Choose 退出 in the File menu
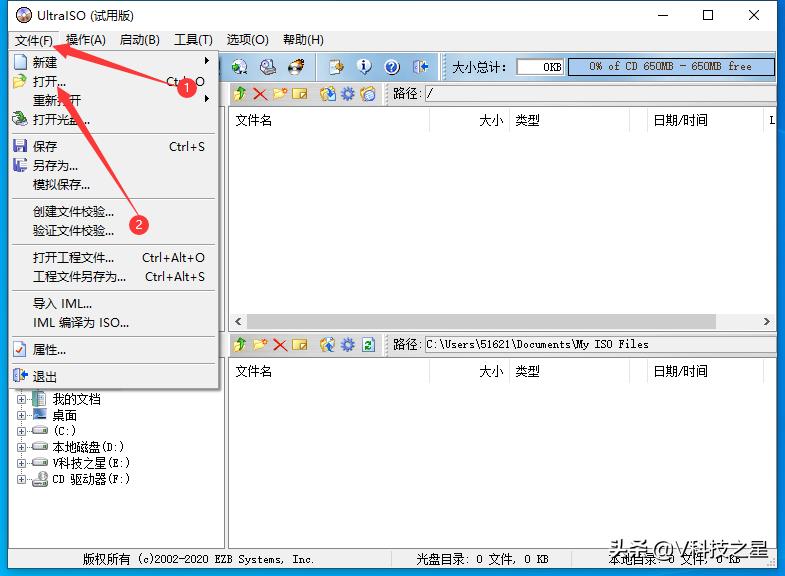The height and width of the screenshot is (576, 785). pyautogui.click(x=114, y=376)
